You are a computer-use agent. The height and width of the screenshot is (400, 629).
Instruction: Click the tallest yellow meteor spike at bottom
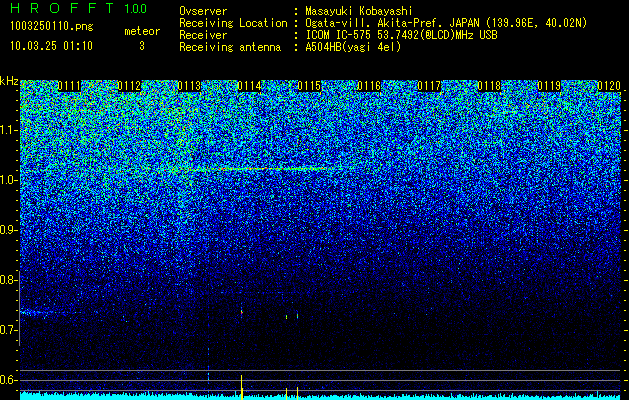[x=241, y=387]
